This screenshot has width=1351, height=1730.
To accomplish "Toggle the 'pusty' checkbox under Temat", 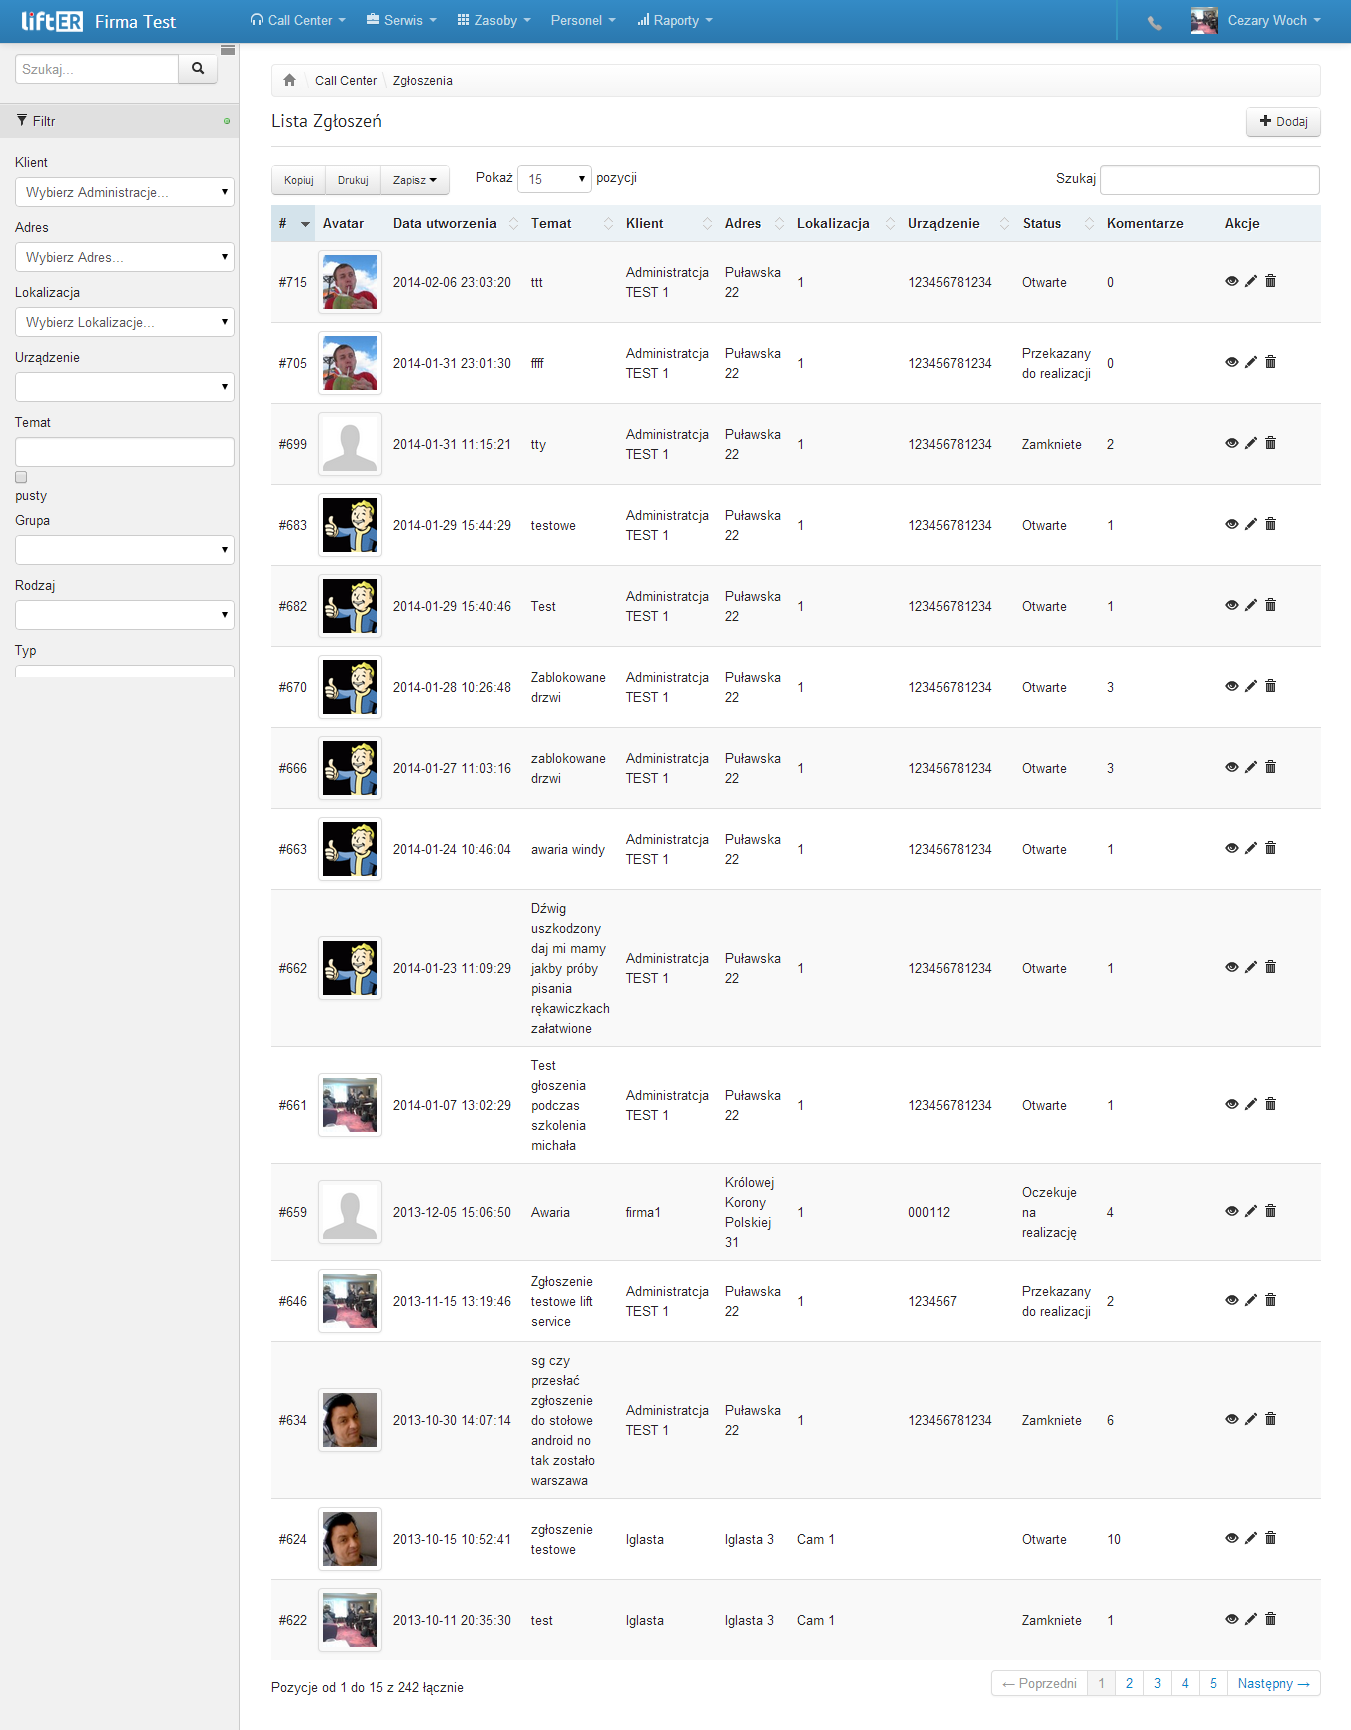I will (x=21, y=477).
